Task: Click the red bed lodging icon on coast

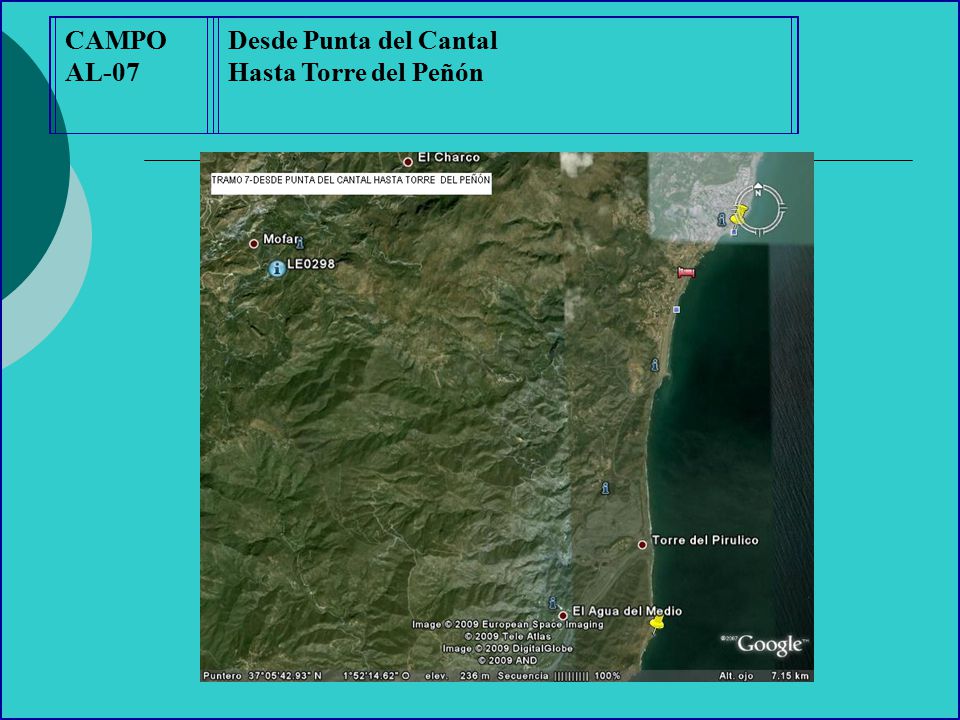Action: pos(686,272)
